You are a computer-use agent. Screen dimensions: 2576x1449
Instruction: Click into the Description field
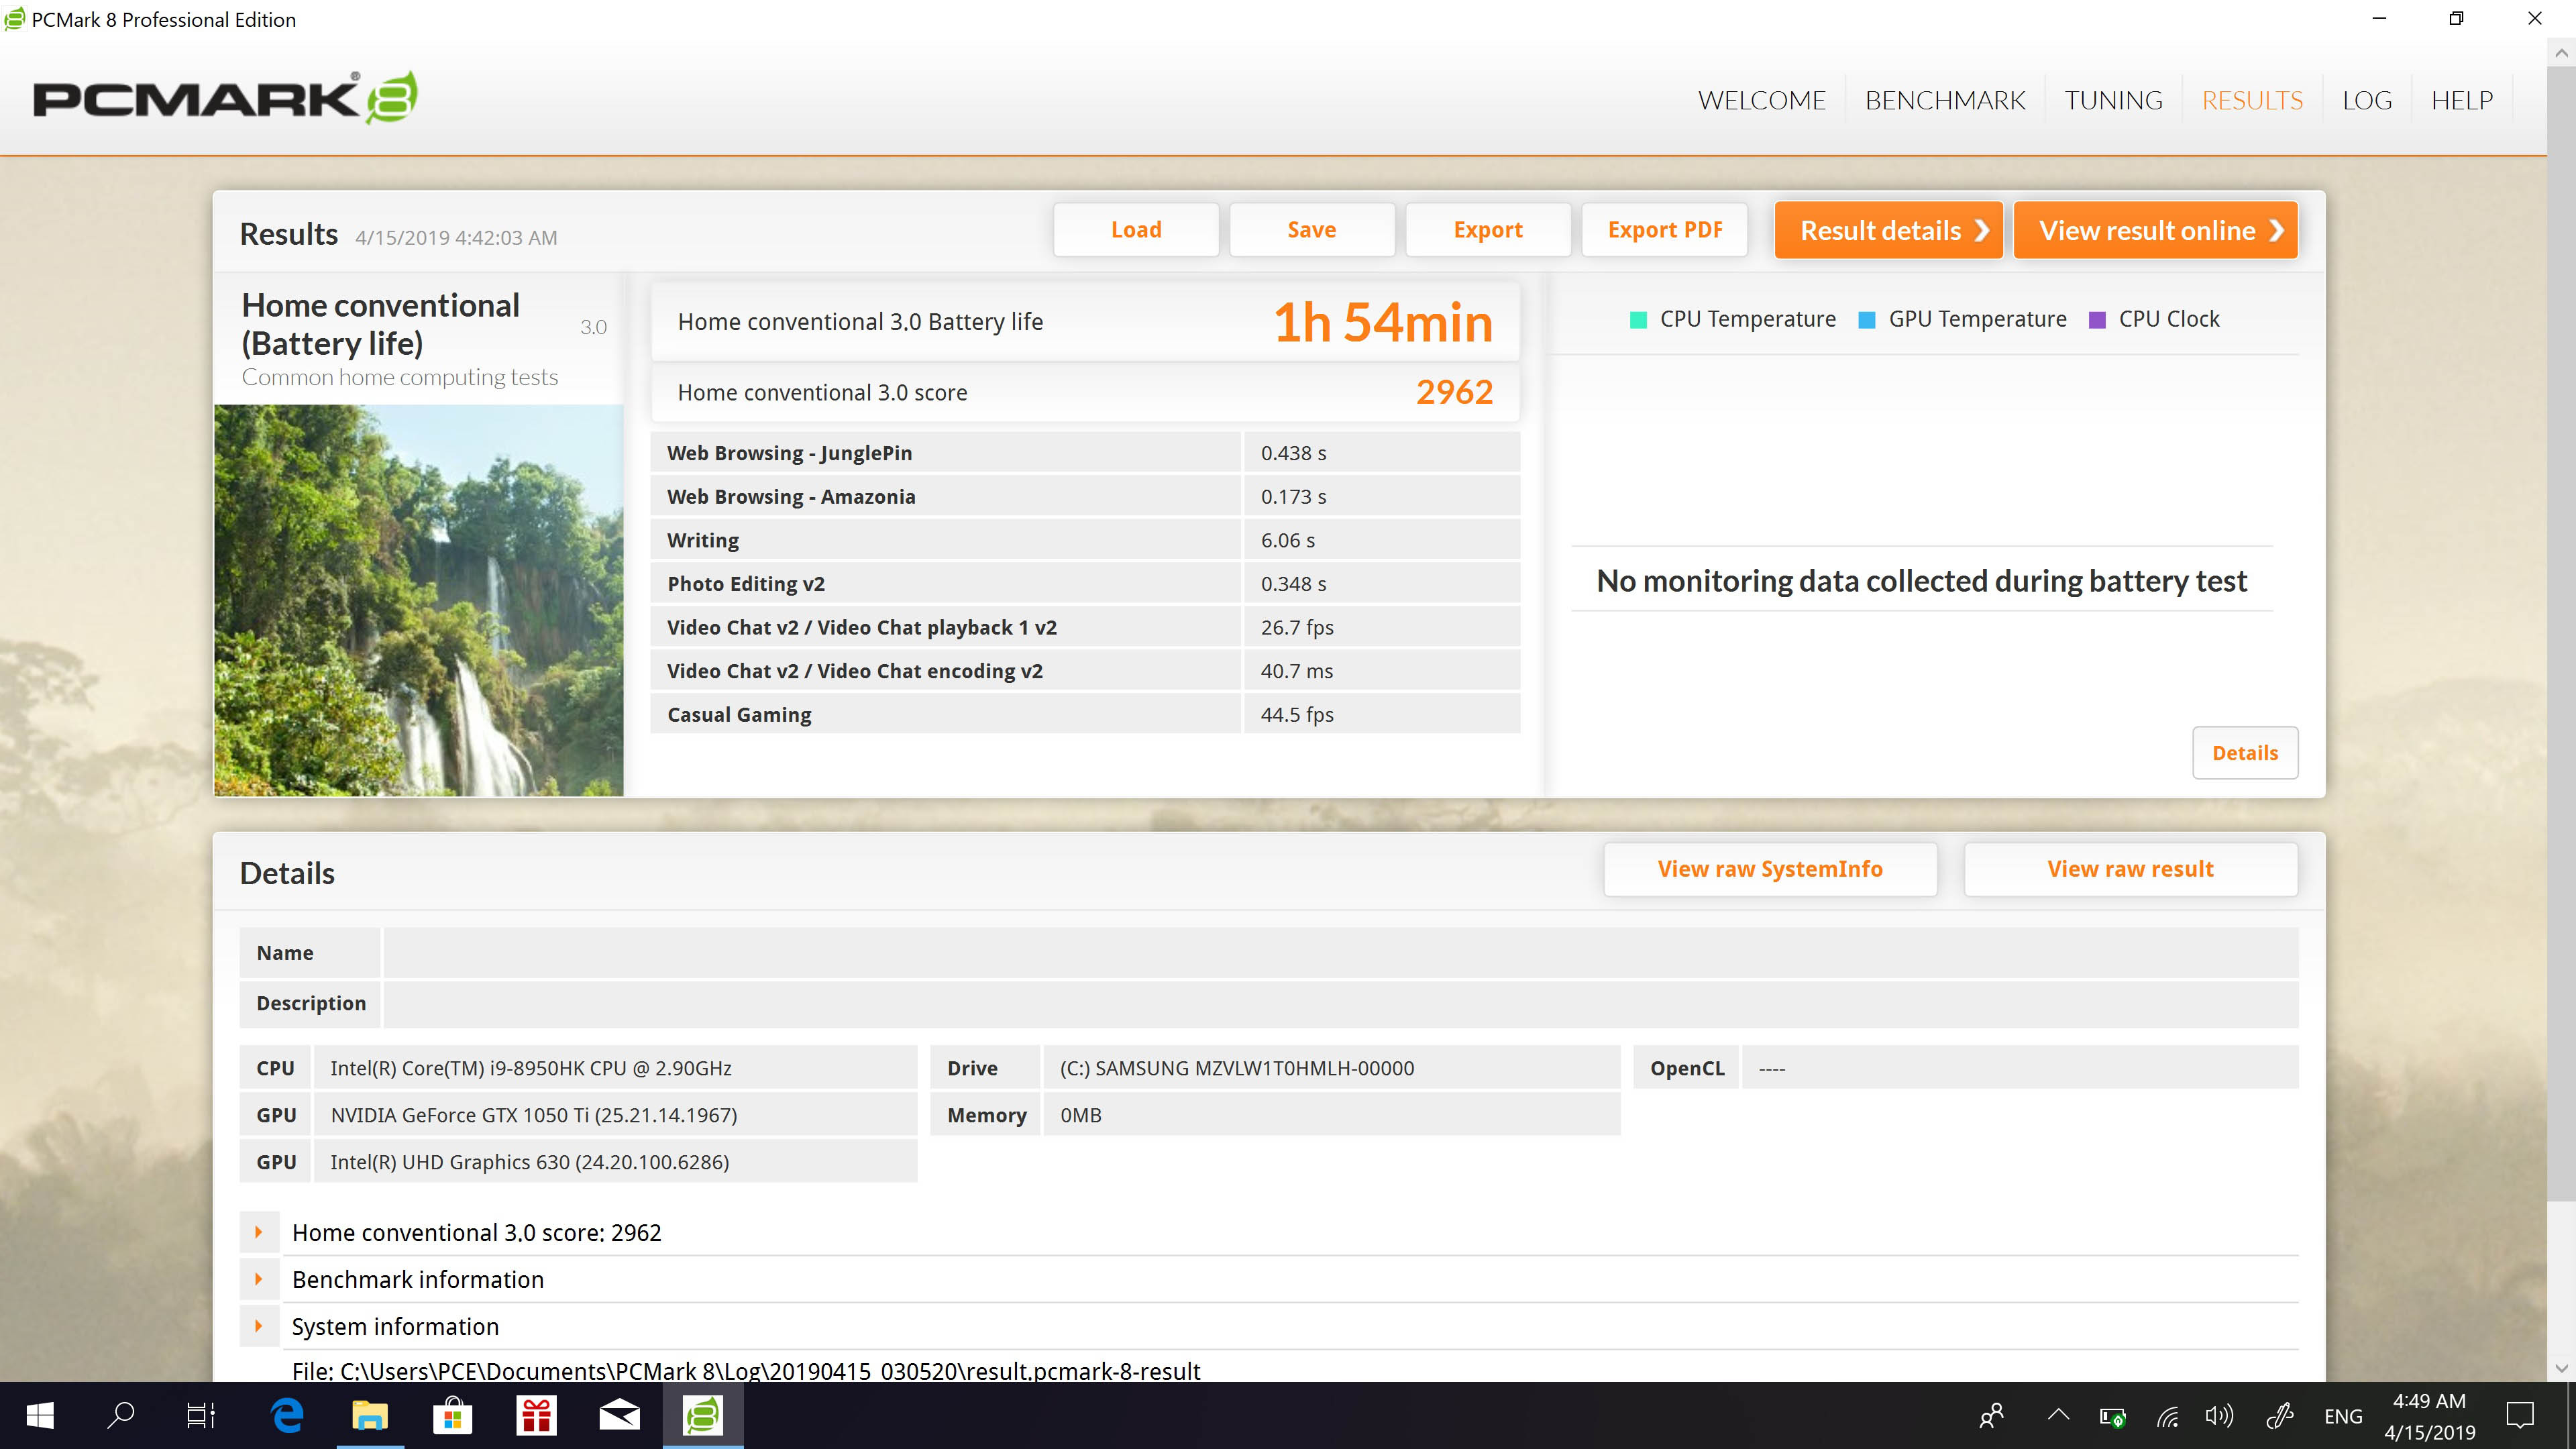1340,1003
